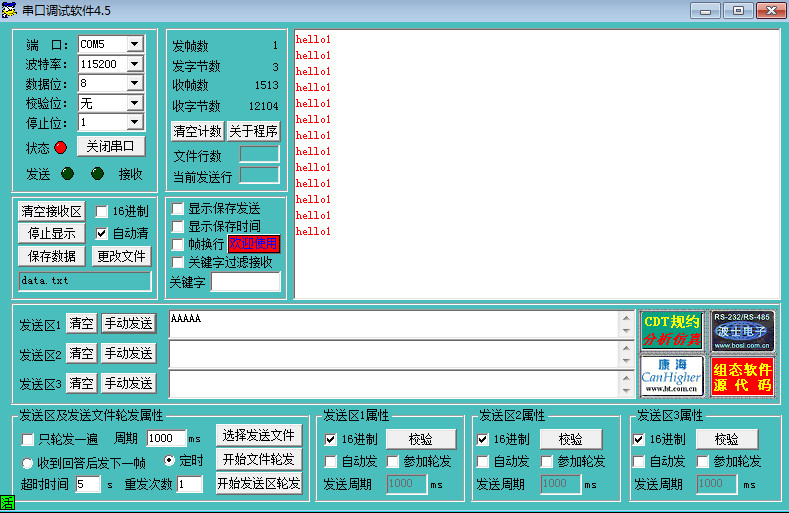
Task: Click 手动发送 for 发送区1
Action: click(x=129, y=323)
